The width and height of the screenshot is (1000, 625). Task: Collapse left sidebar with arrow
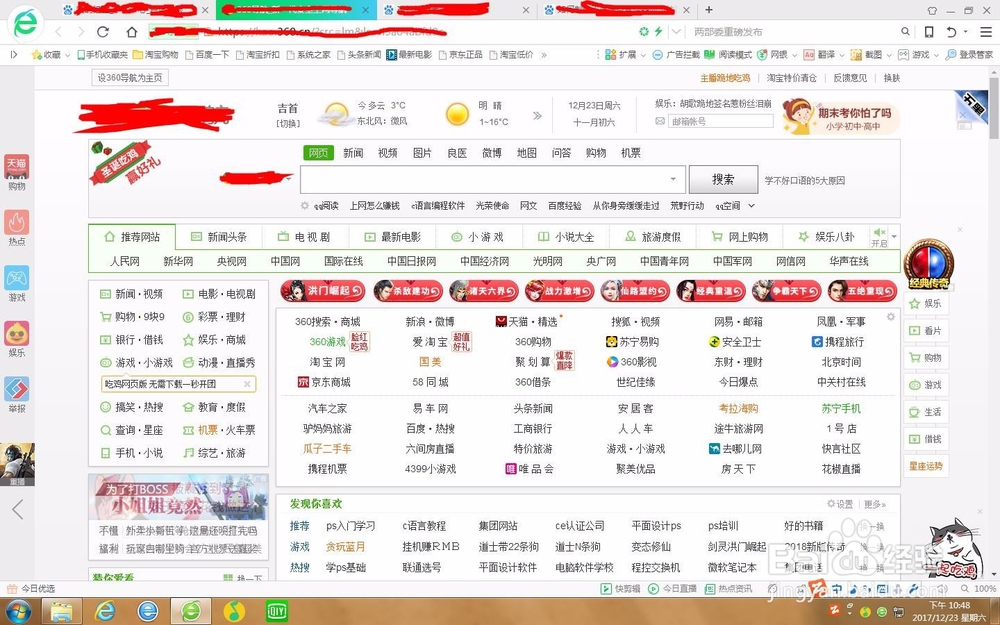(17, 509)
